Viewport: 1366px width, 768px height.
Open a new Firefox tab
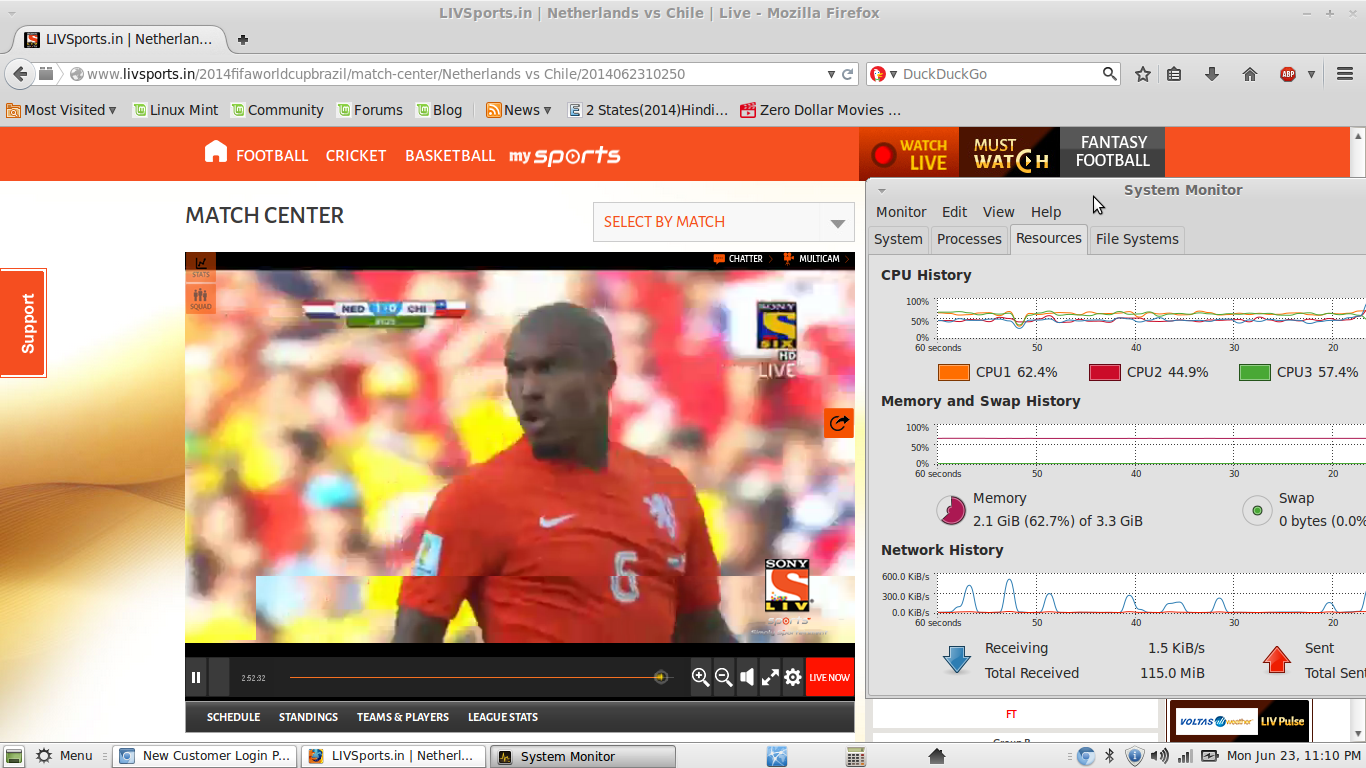click(242, 39)
